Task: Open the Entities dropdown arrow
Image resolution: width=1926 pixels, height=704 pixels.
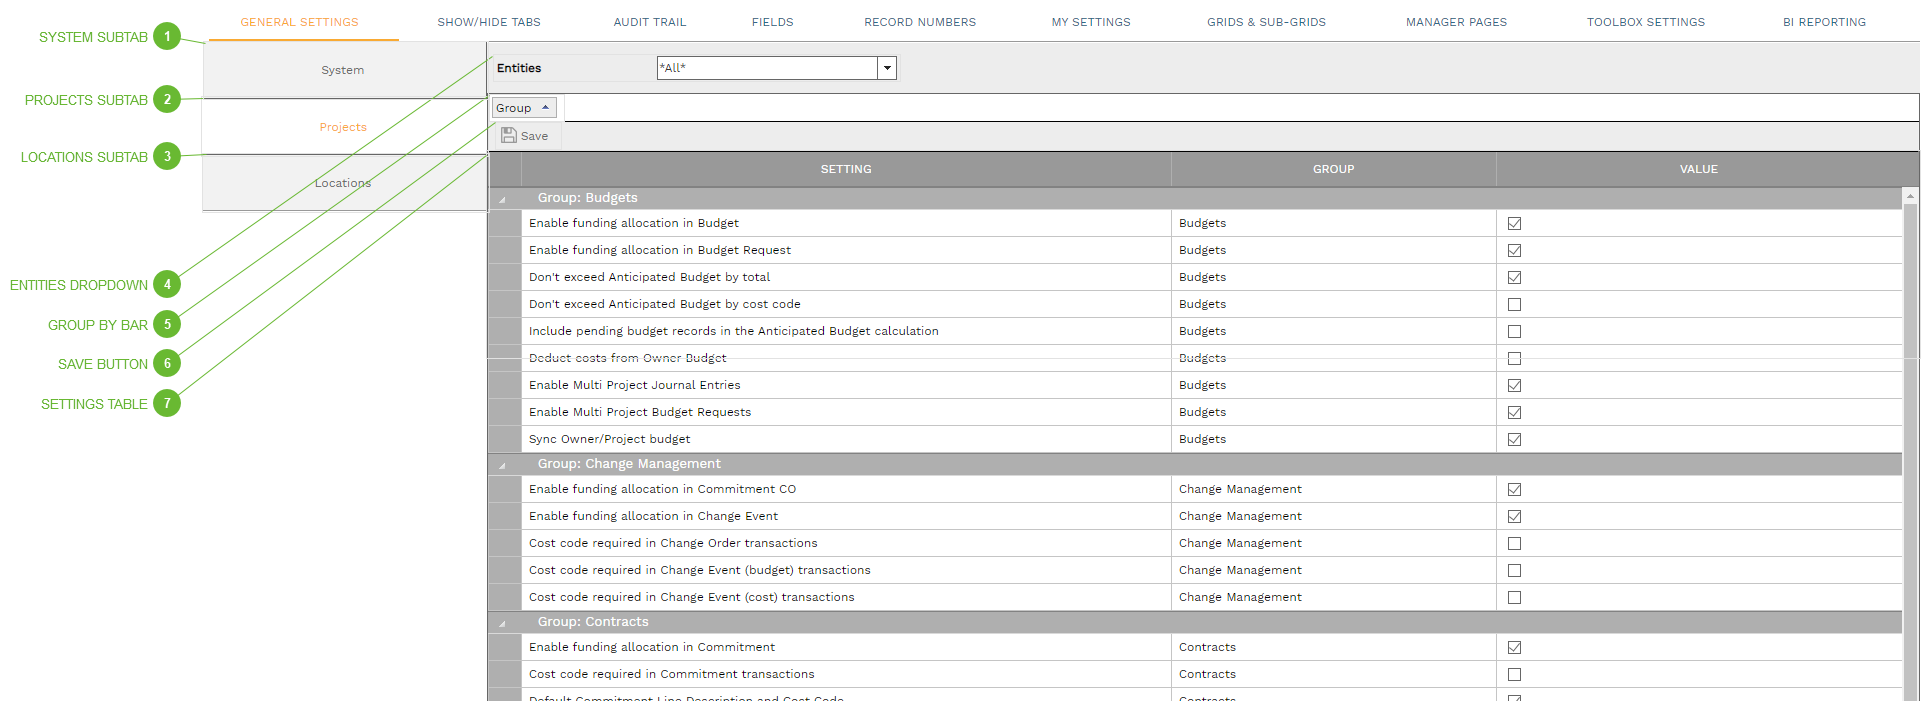Action: click(x=887, y=68)
